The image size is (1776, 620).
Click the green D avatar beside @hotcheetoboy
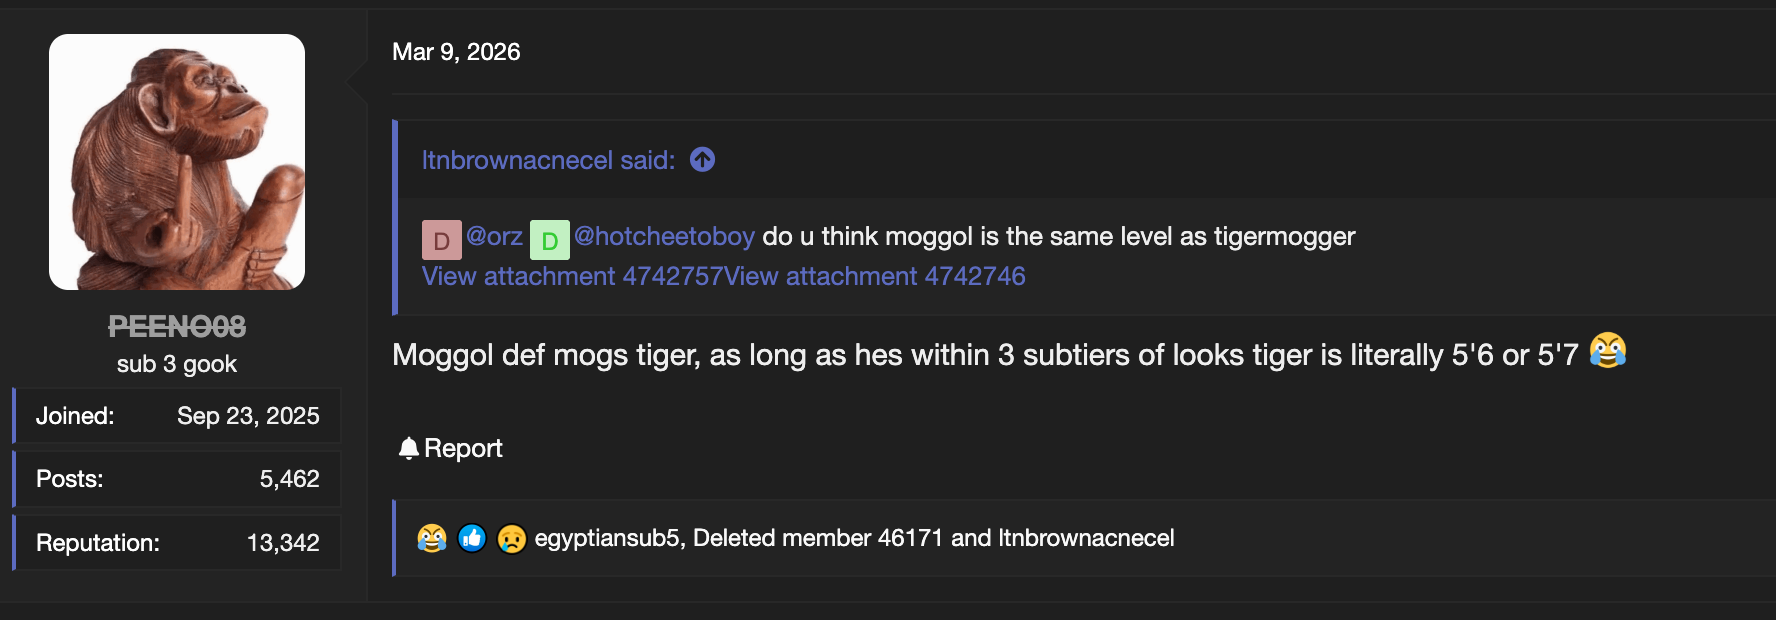click(x=549, y=240)
